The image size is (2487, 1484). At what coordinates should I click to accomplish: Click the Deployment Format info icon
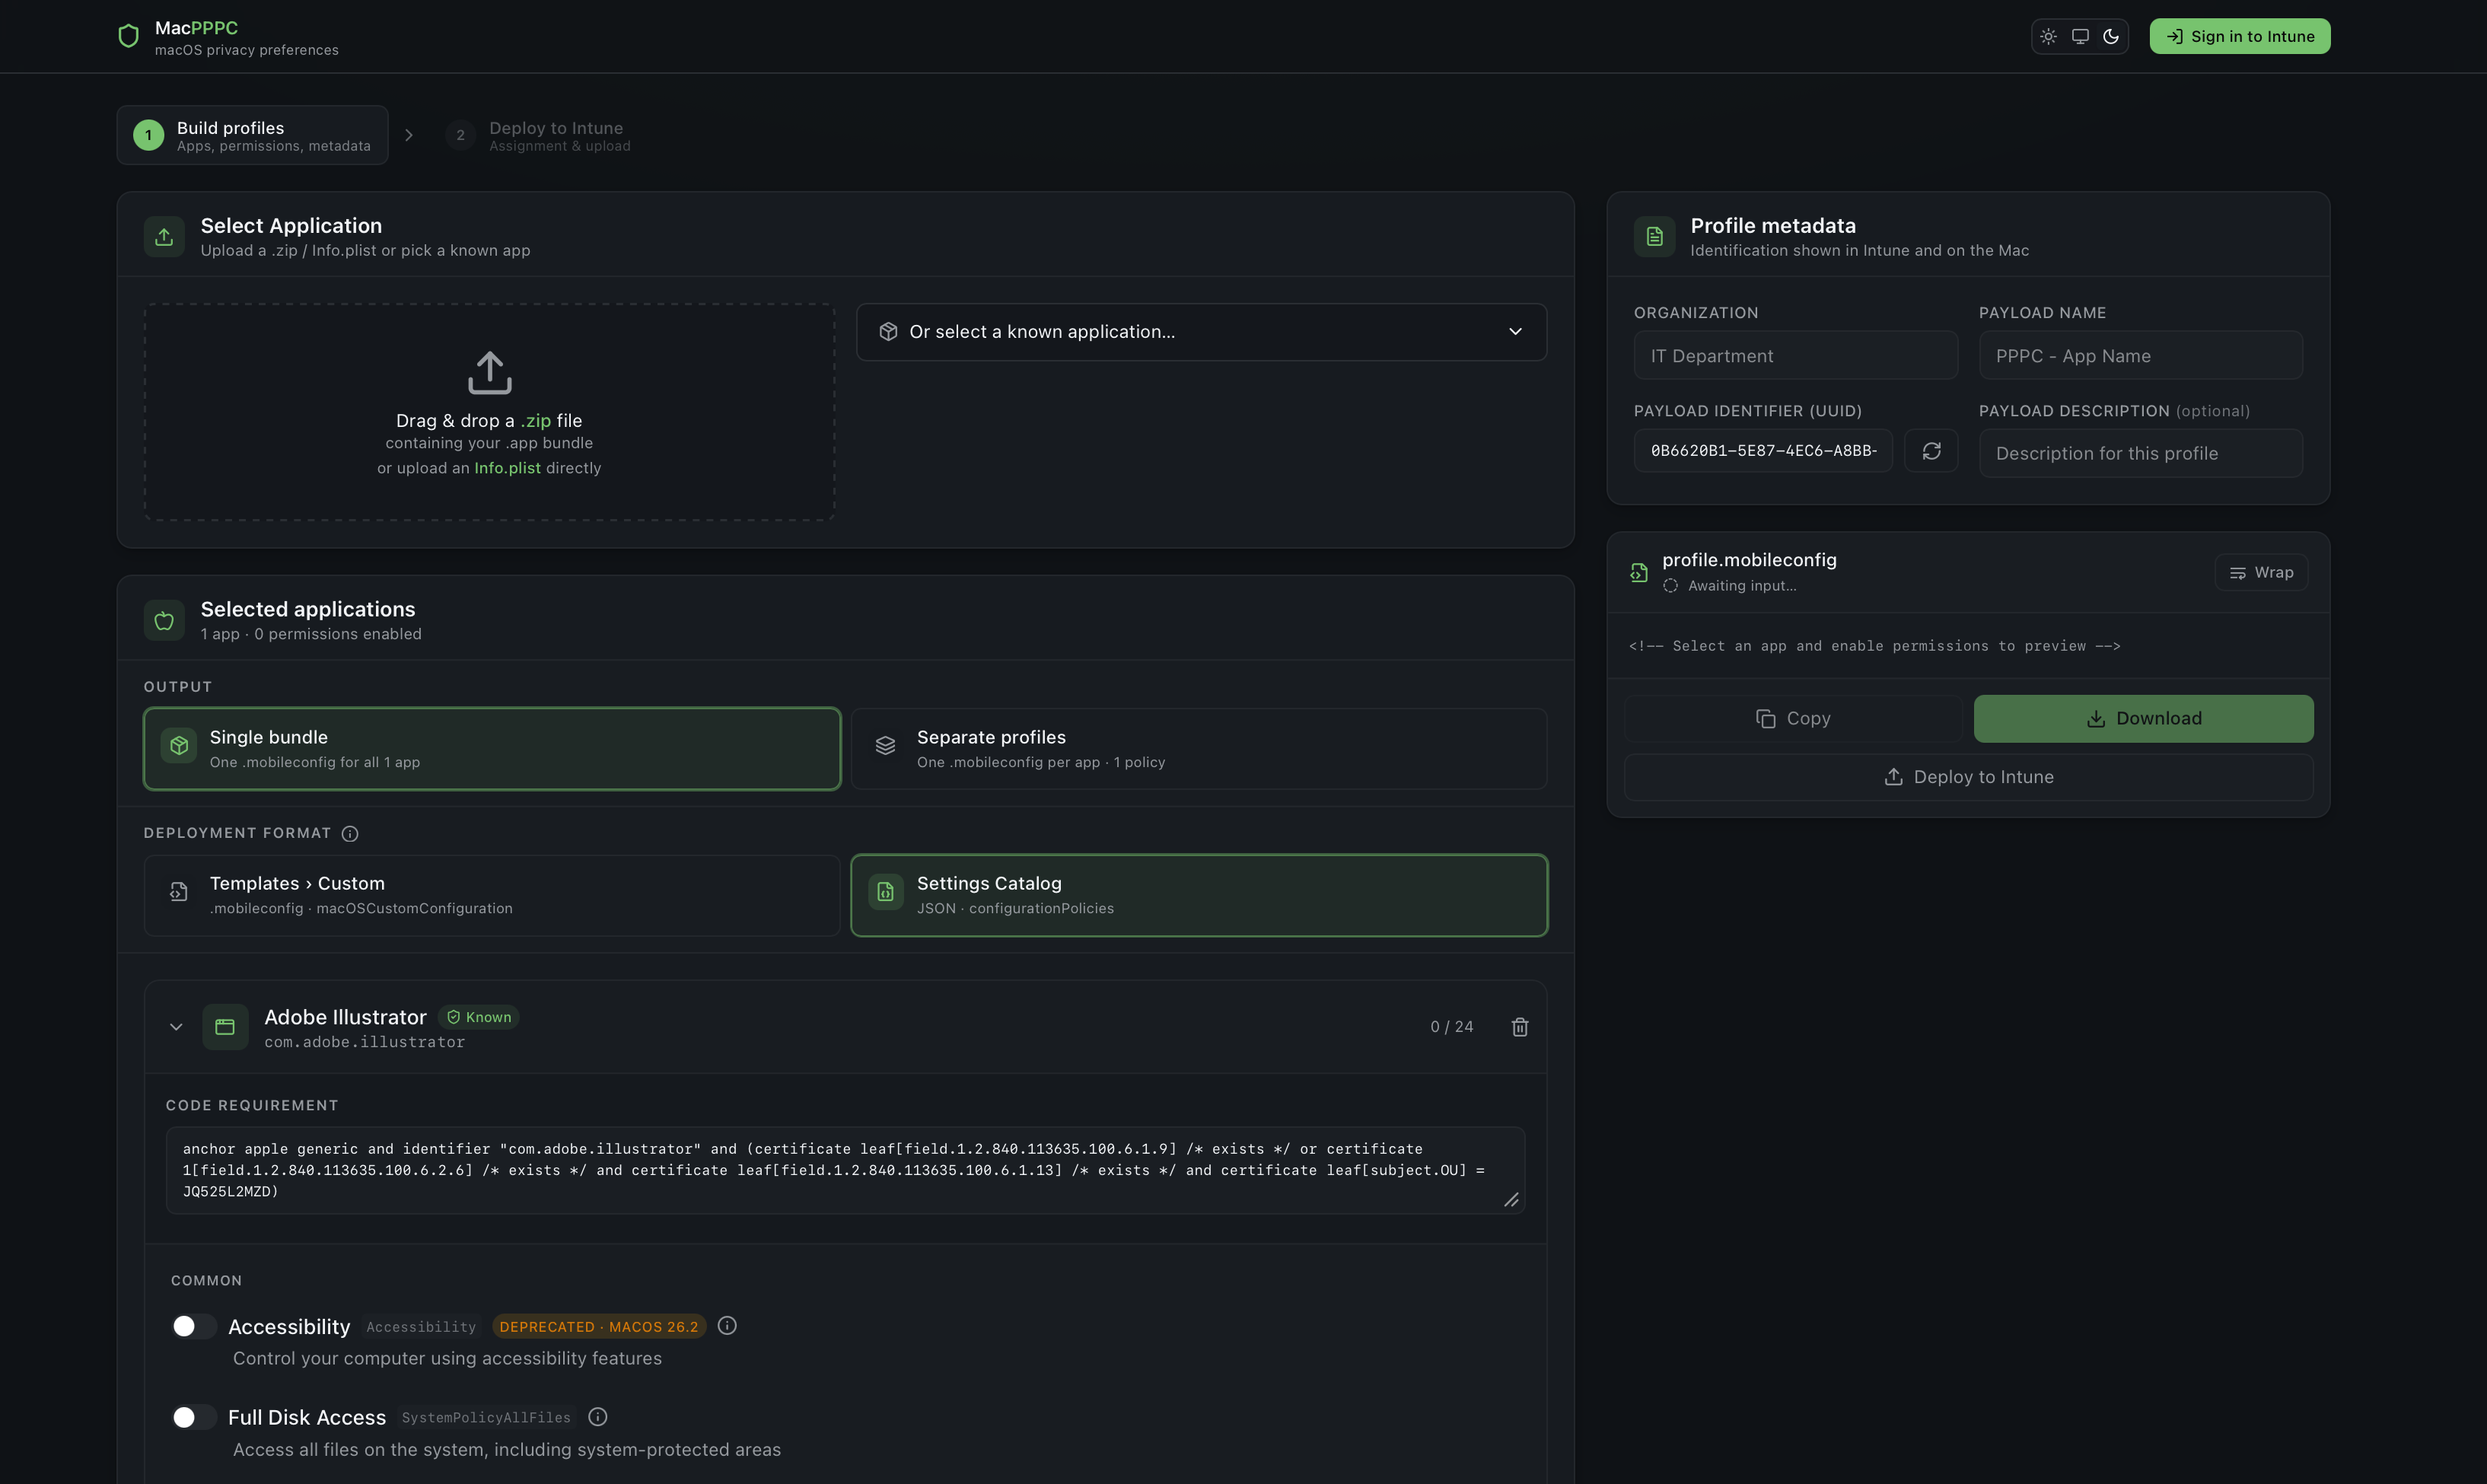(350, 834)
